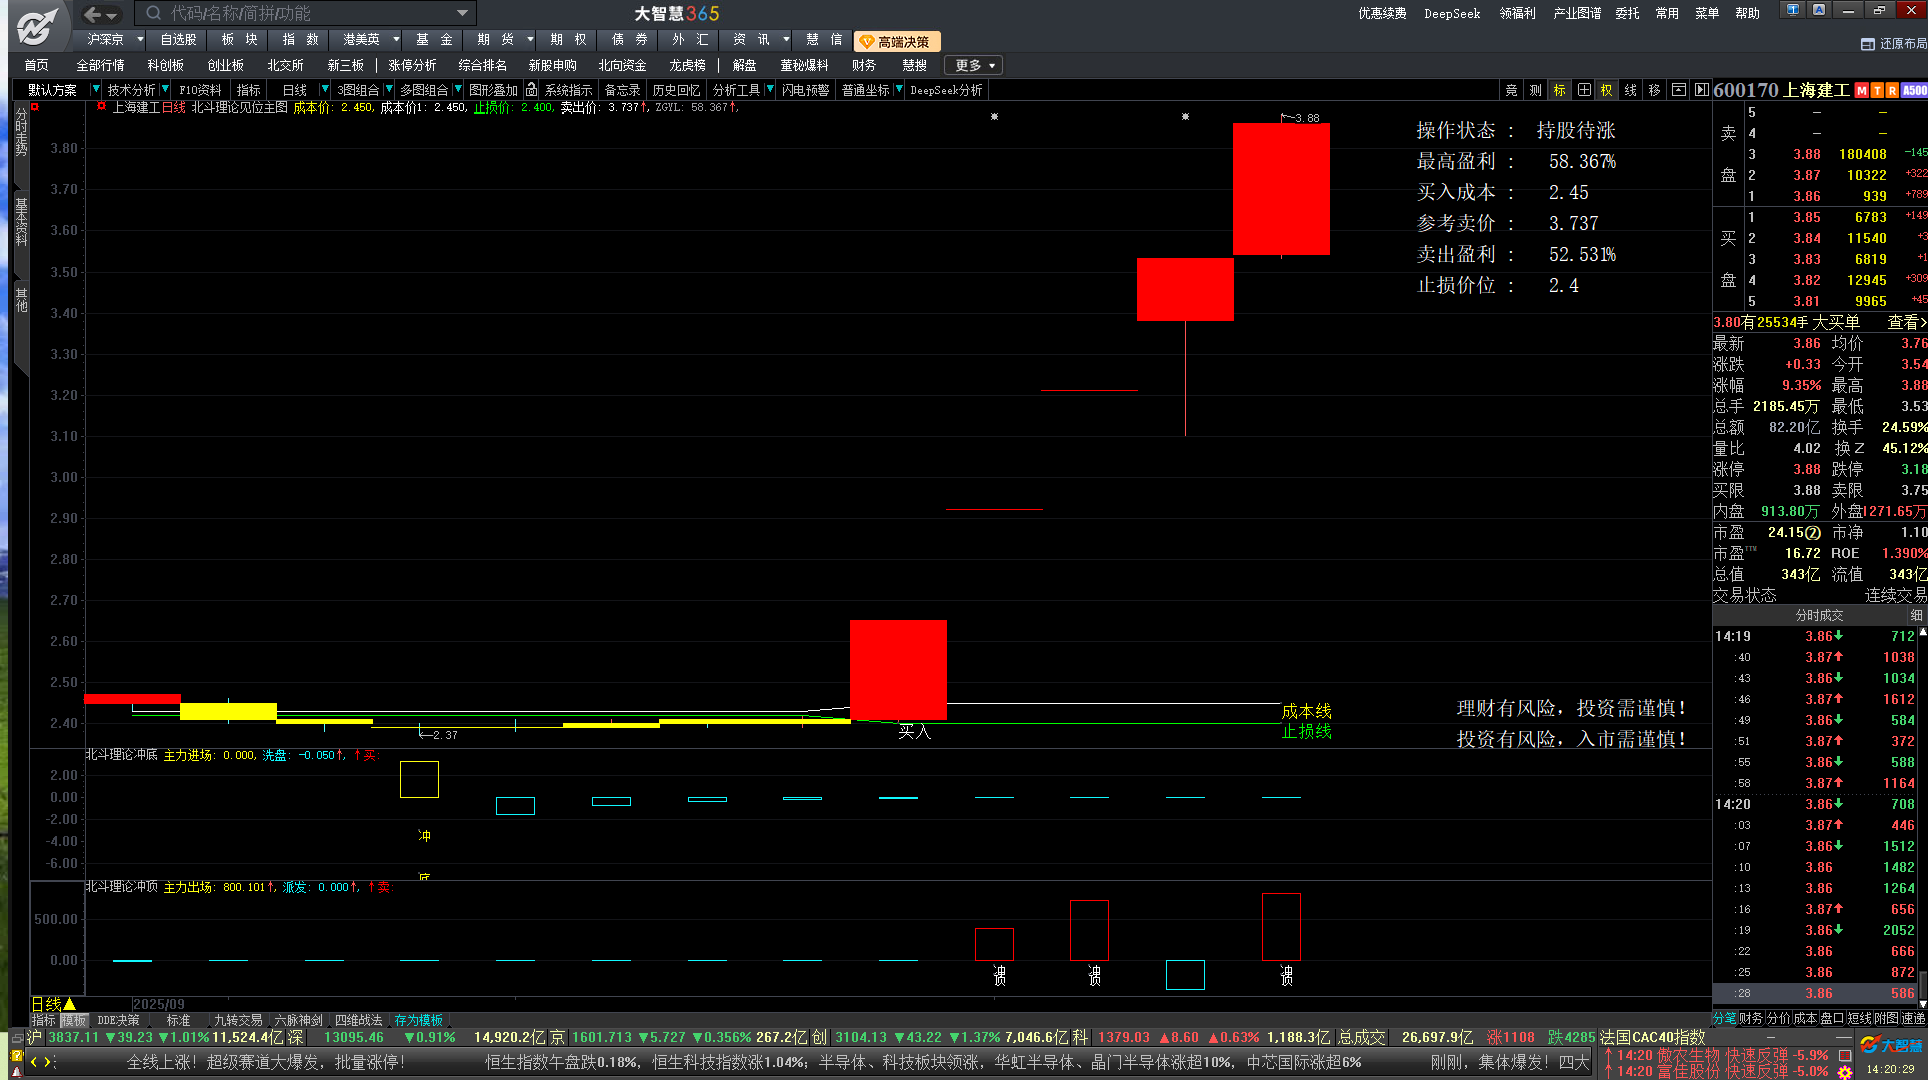This screenshot has width=1928, height=1080.
Task: Open the 龙虎榜 page
Action: tap(687, 65)
